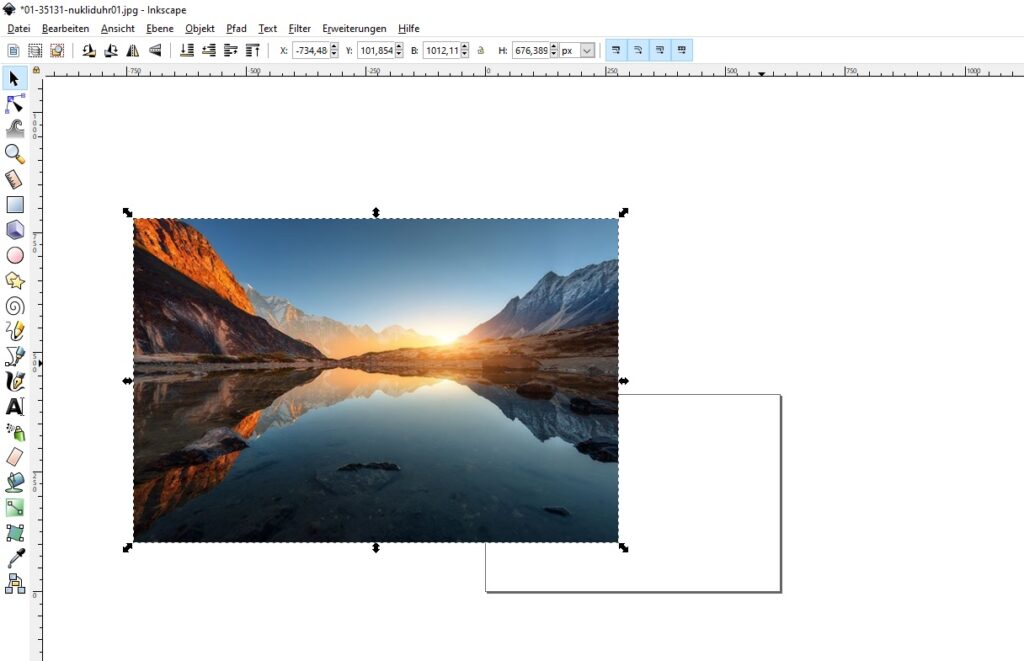Click Deselect toolbar icon
Screen dimensions: 1024x661
[x=57, y=50]
